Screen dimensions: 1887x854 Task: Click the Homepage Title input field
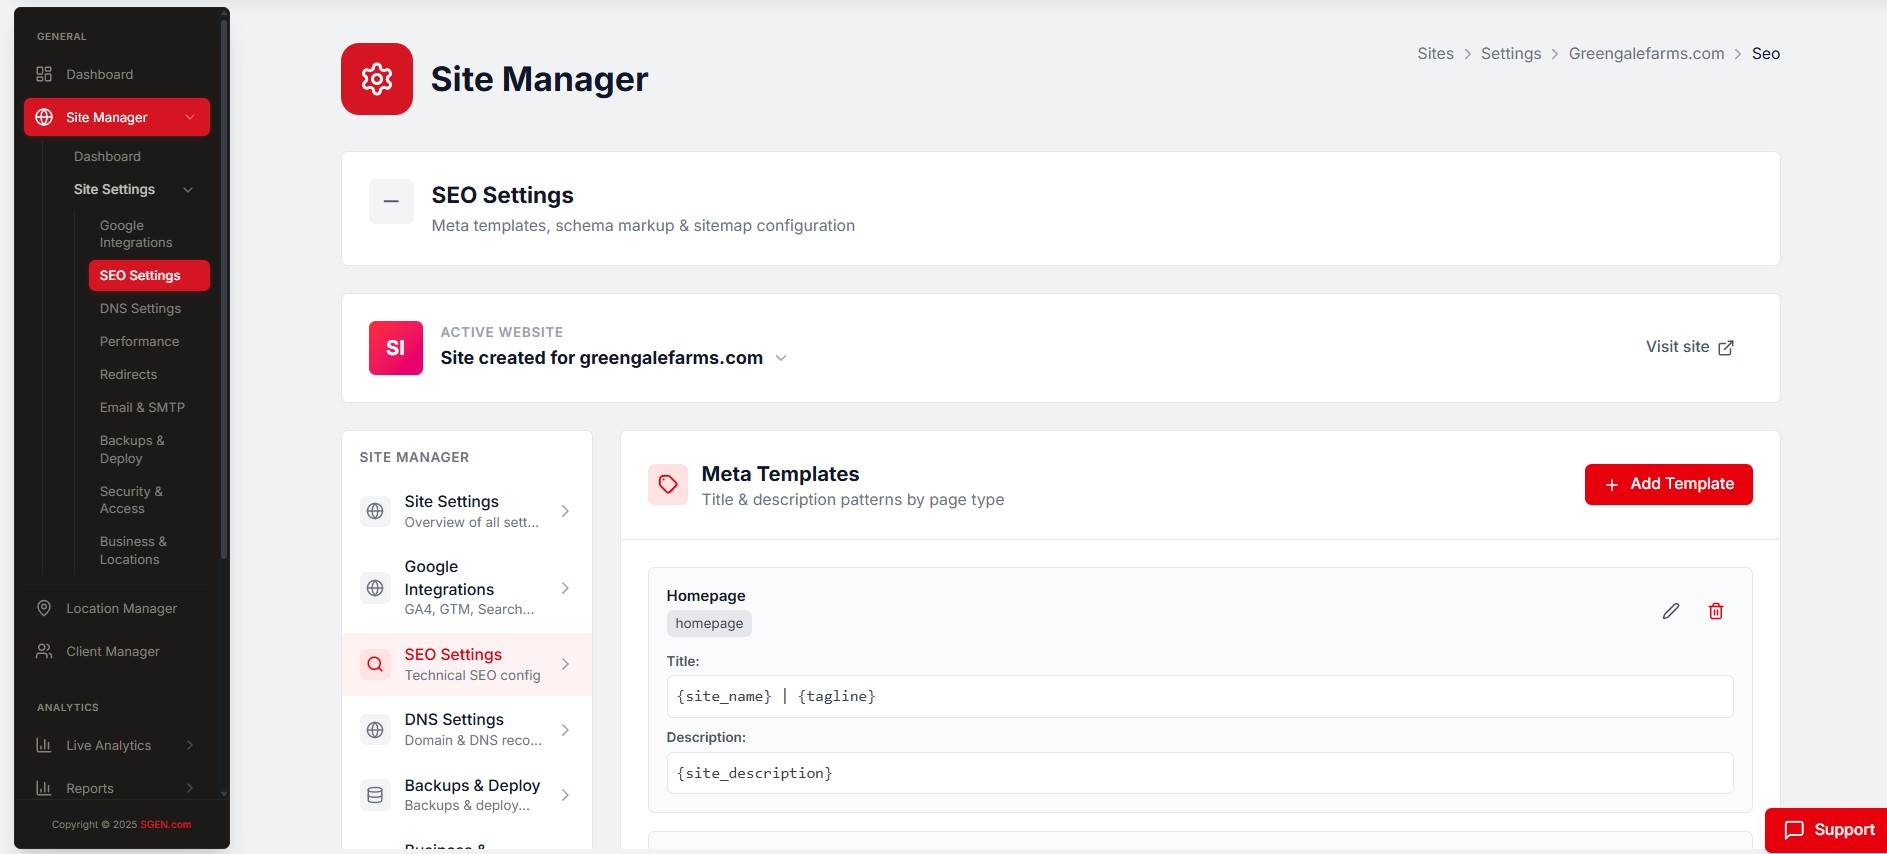click(1199, 696)
